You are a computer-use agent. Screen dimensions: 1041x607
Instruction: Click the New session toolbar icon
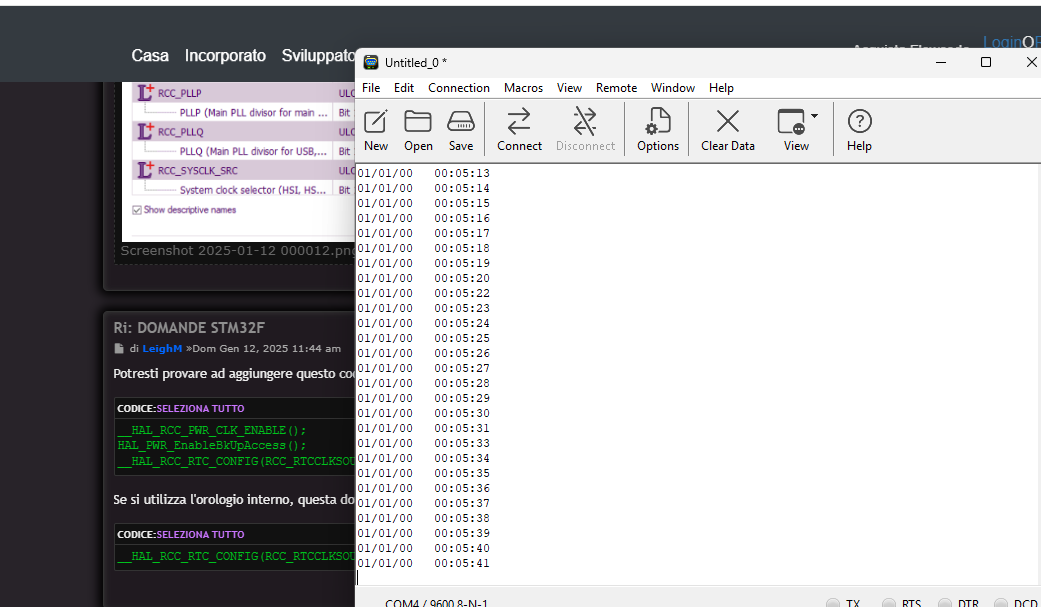(x=376, y=130)
